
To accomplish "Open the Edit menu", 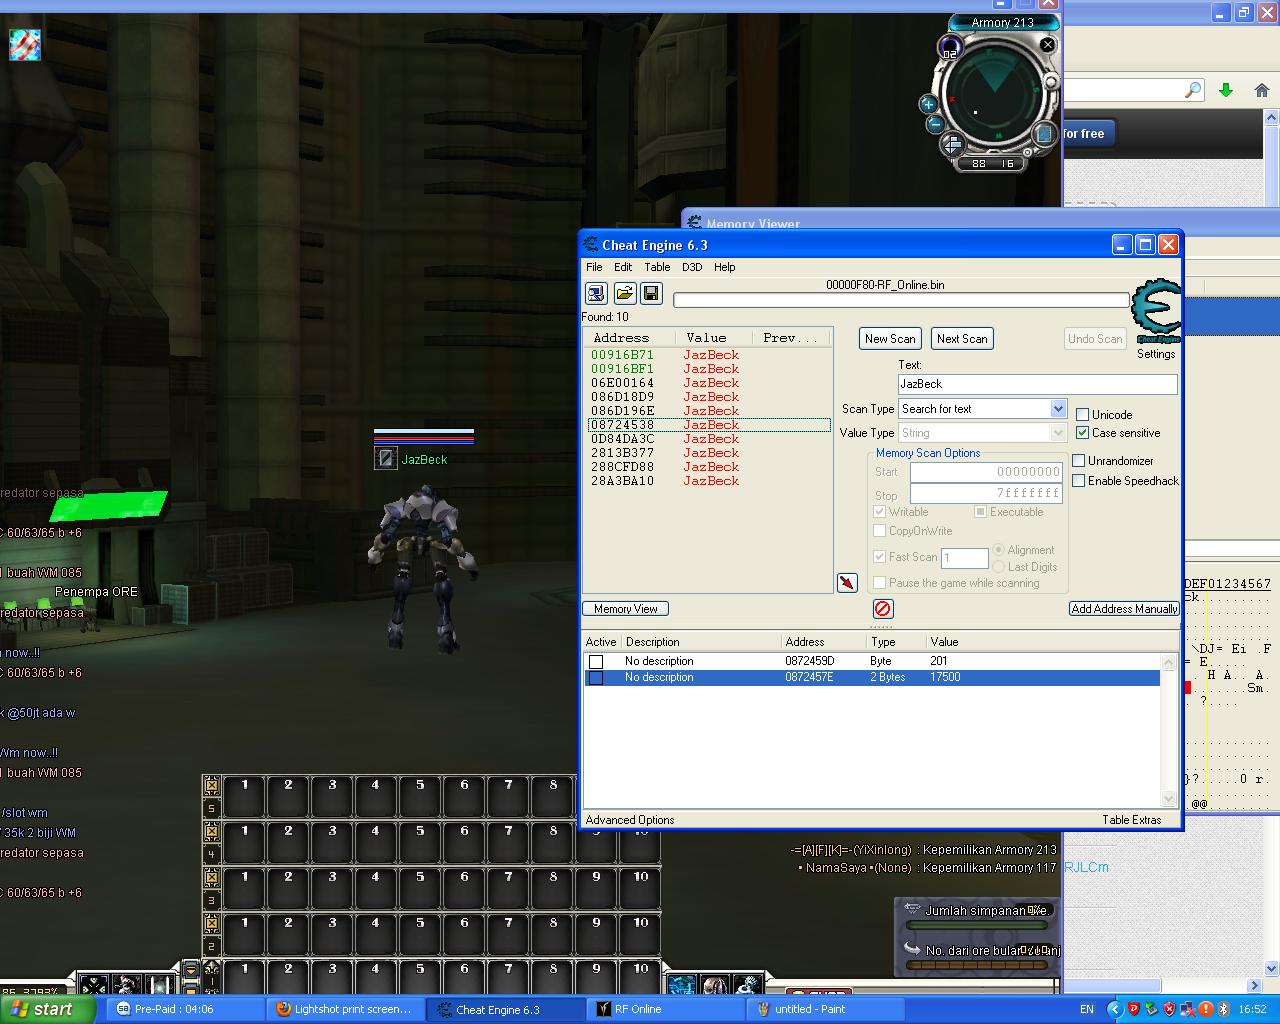I will (x=623, y=267).
